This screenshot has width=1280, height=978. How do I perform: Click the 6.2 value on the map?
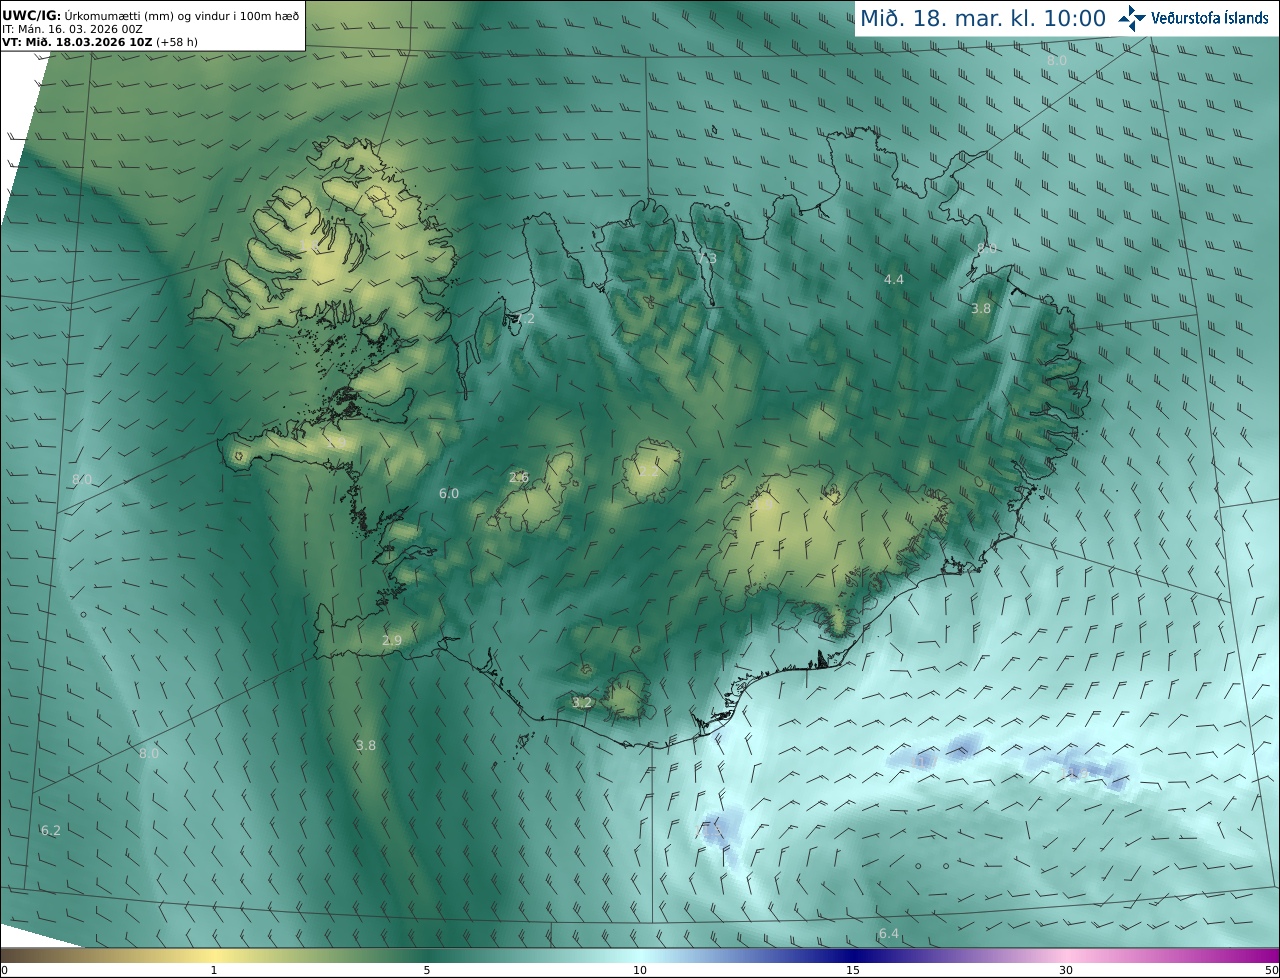(51, 830)
